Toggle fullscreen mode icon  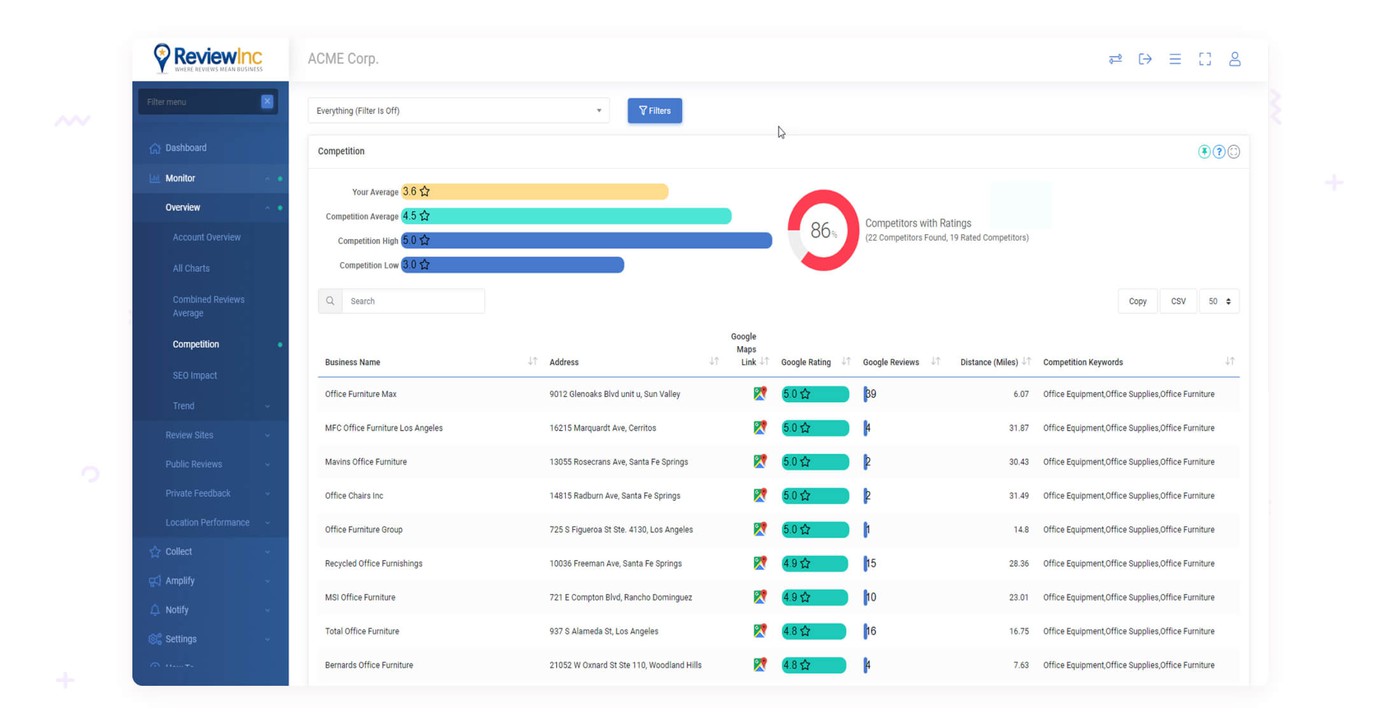click(1205, 59)
